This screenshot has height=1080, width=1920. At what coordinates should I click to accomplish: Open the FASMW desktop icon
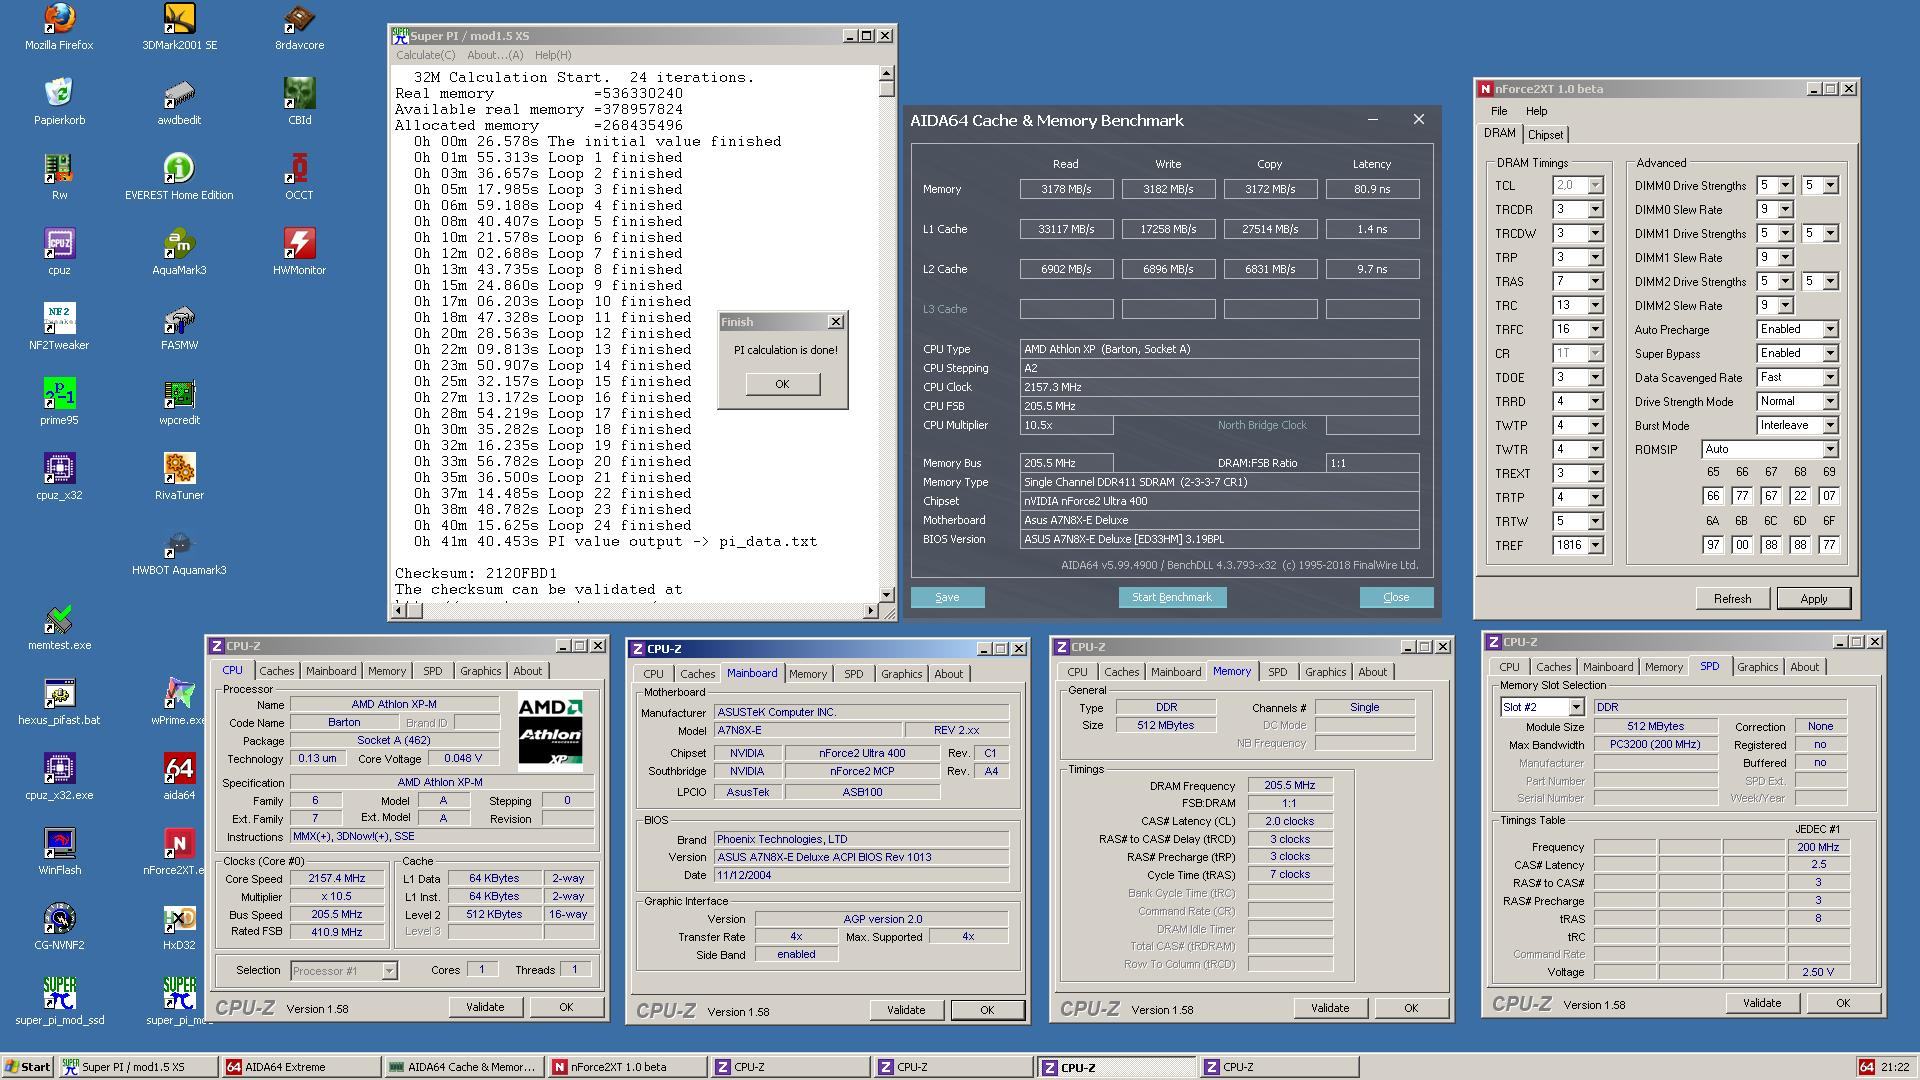point(179,327)
